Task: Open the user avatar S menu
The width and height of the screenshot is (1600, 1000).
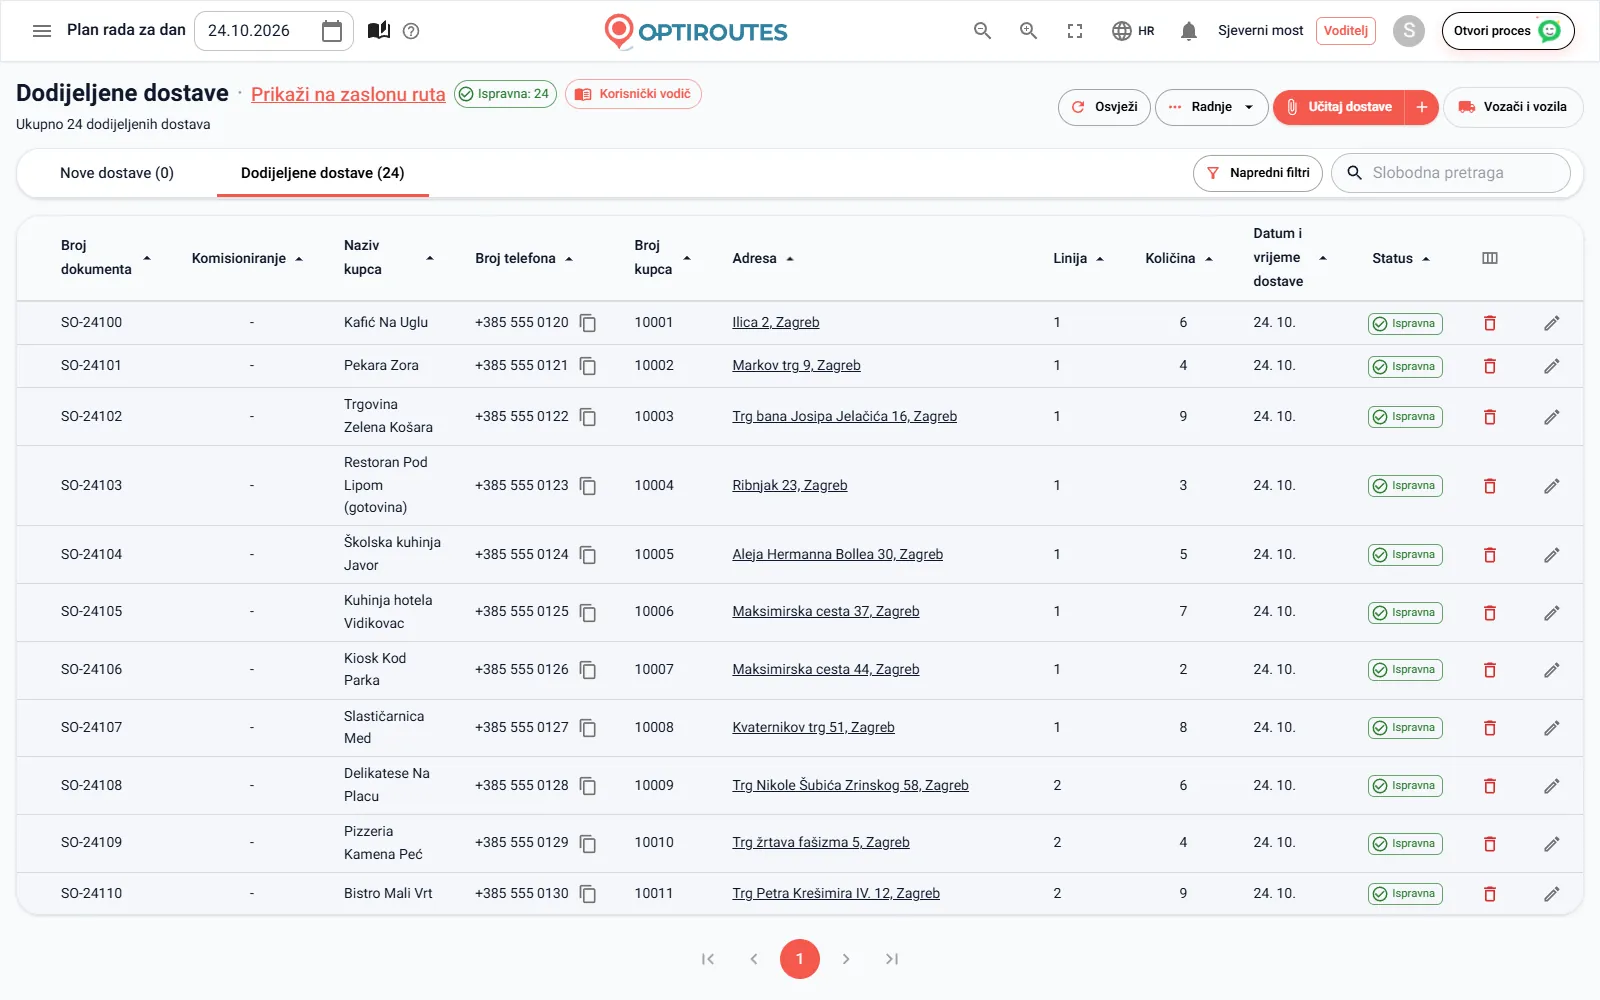Action: coord(1409,31)
